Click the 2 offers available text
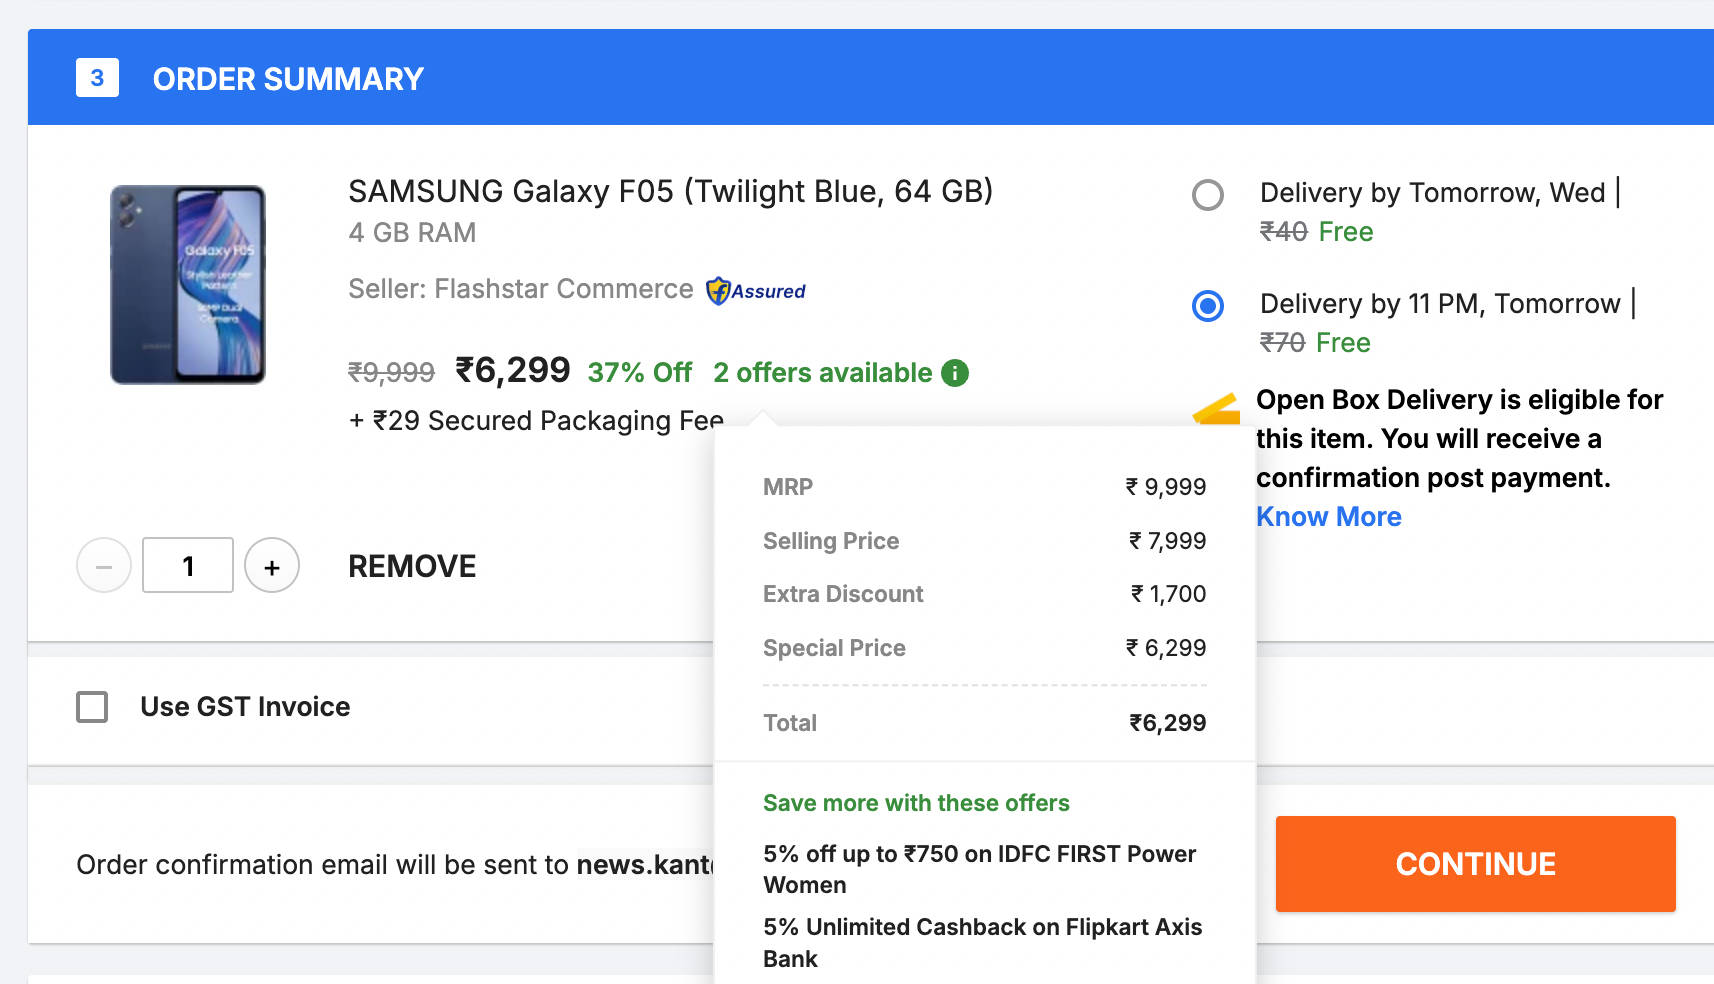This screenshot has height=984, width=1714. [822, 373]
